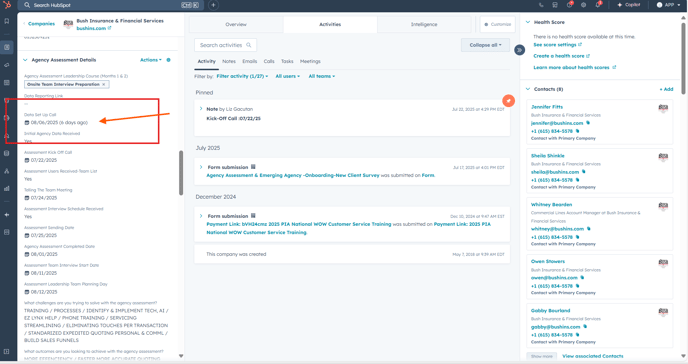The image size is (688, 364).
Task: Open Agency Assessment & Emerging Agency survey link
Action: click(293, 175)
